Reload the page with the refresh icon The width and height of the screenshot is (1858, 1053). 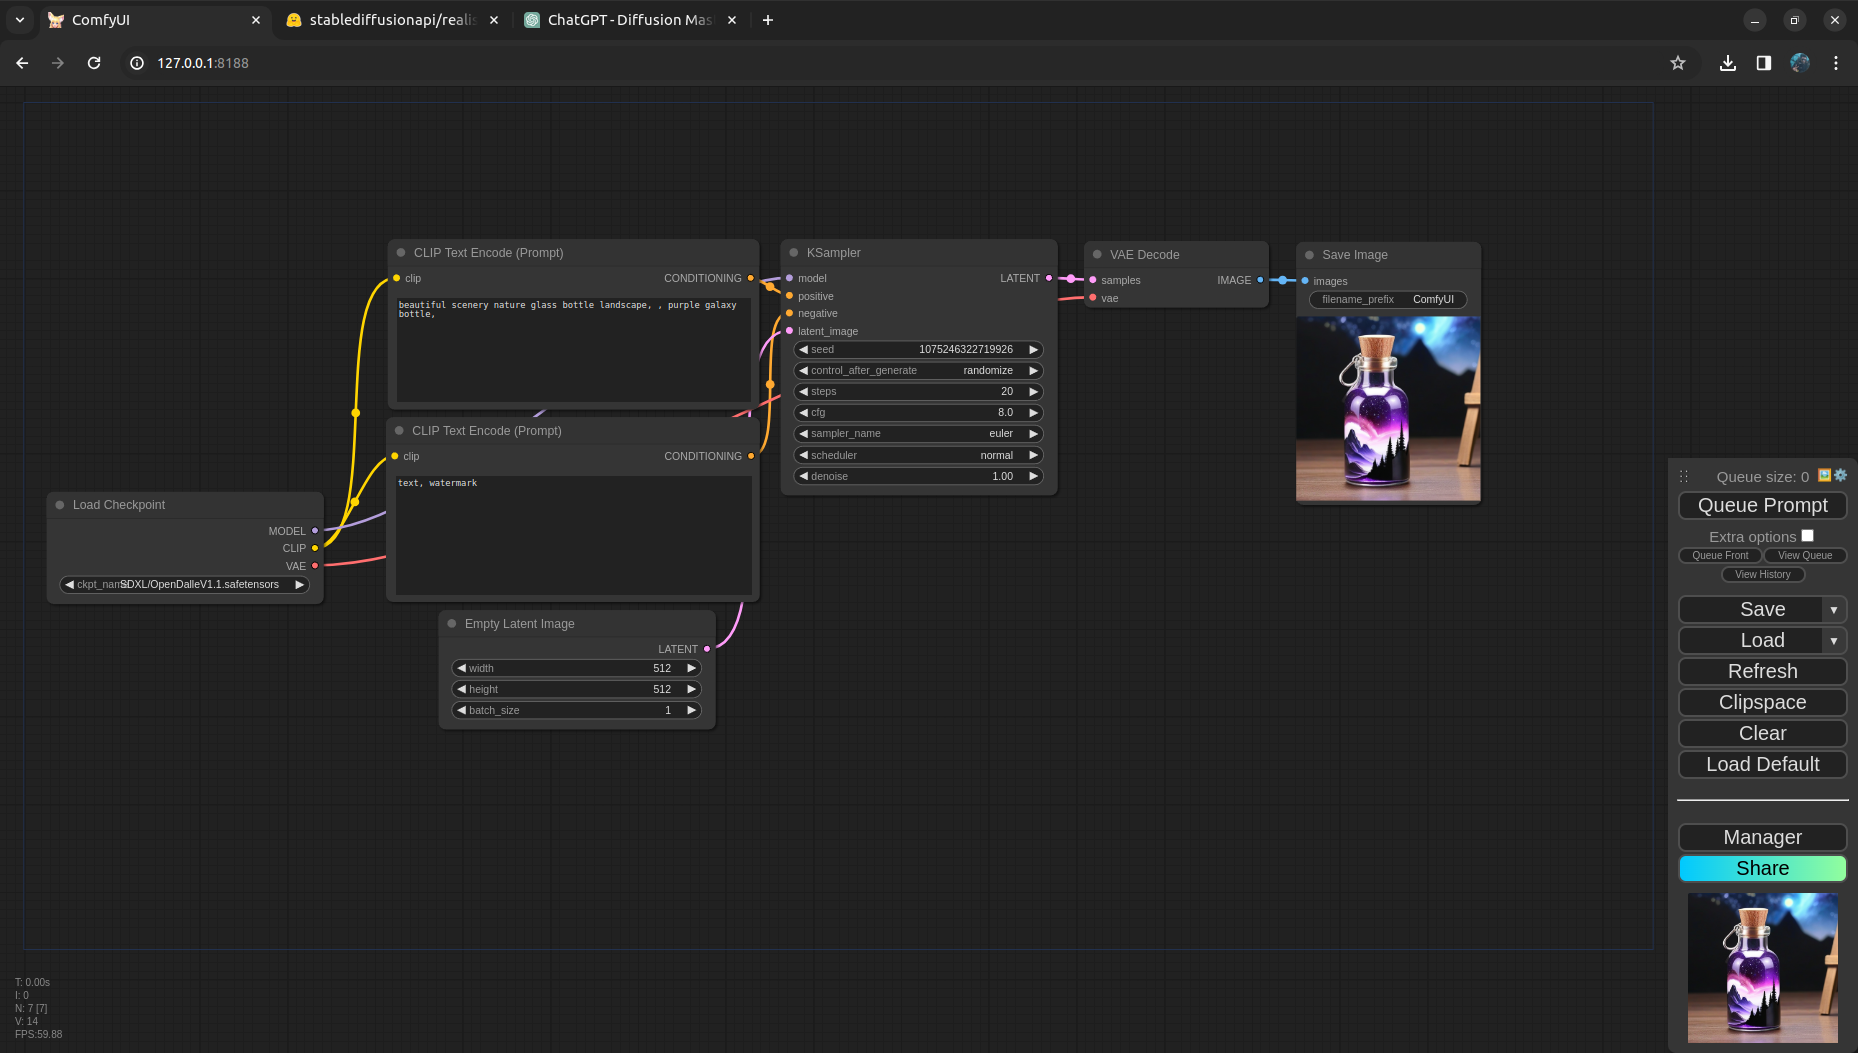[94, 63]
